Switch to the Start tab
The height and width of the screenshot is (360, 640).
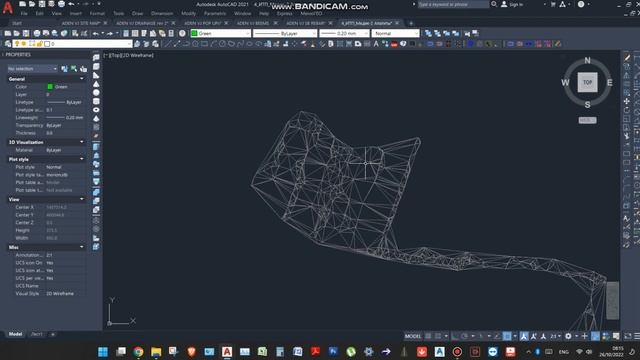coord(16,23)
